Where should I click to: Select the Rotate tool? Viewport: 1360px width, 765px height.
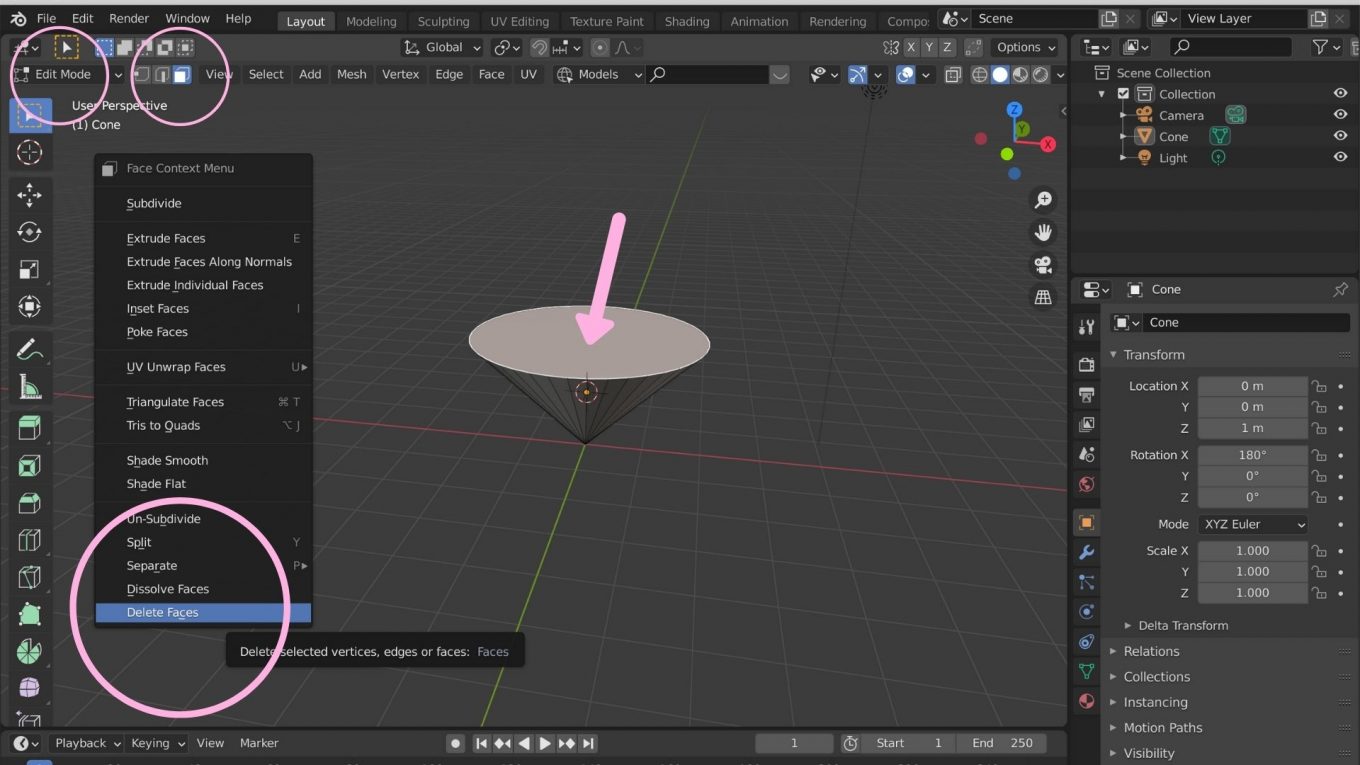[29, 232]
